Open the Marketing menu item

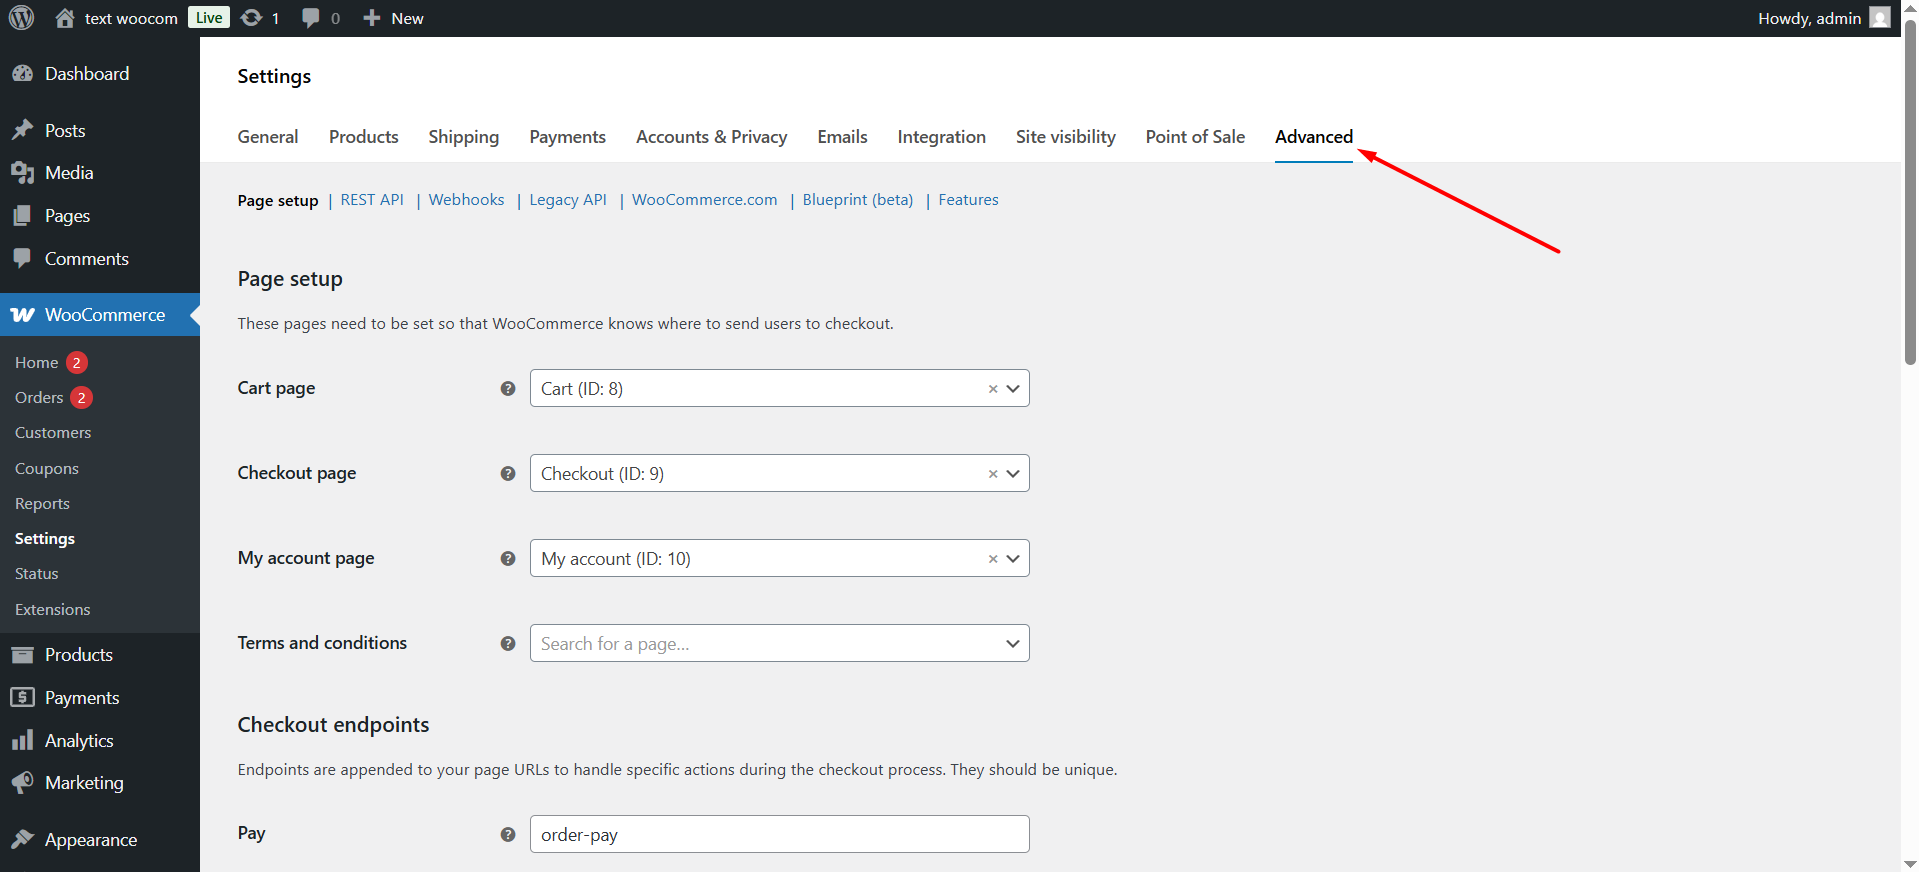(x=84, y=783)
